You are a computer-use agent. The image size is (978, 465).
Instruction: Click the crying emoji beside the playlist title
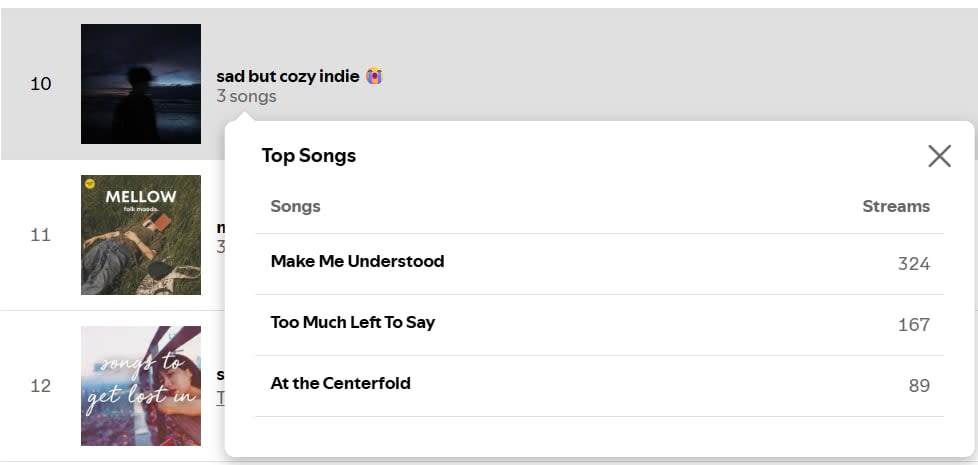(x=374, y=76)
